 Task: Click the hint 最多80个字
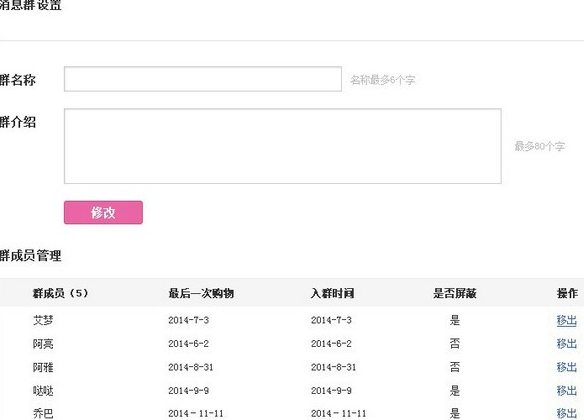coord(540,146)
